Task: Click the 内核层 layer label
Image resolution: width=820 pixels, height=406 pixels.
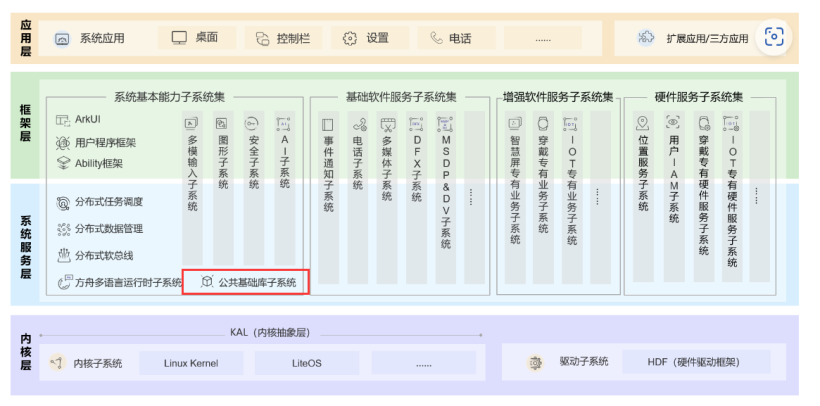Action: point(26,352)
